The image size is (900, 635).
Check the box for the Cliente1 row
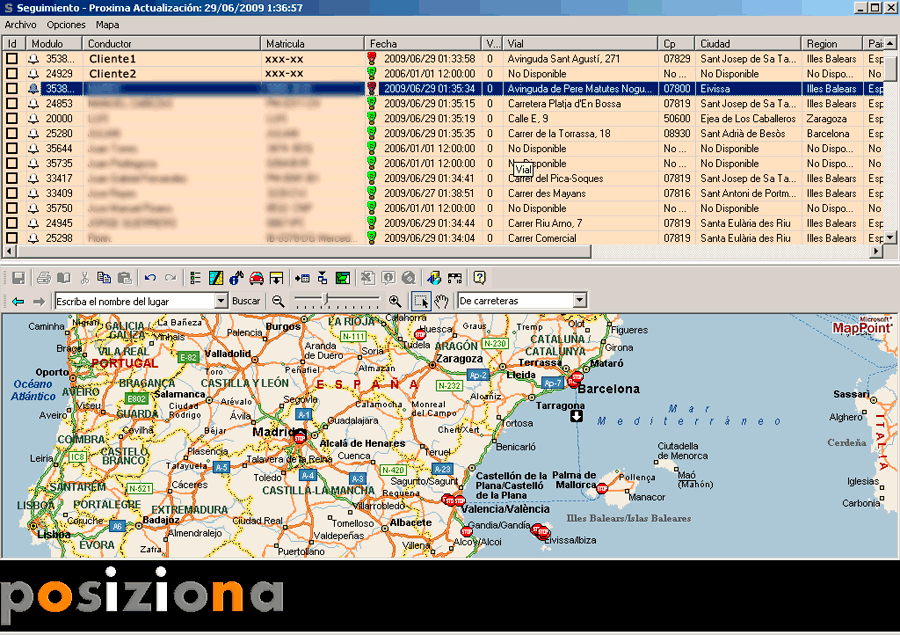pos(11,59)
